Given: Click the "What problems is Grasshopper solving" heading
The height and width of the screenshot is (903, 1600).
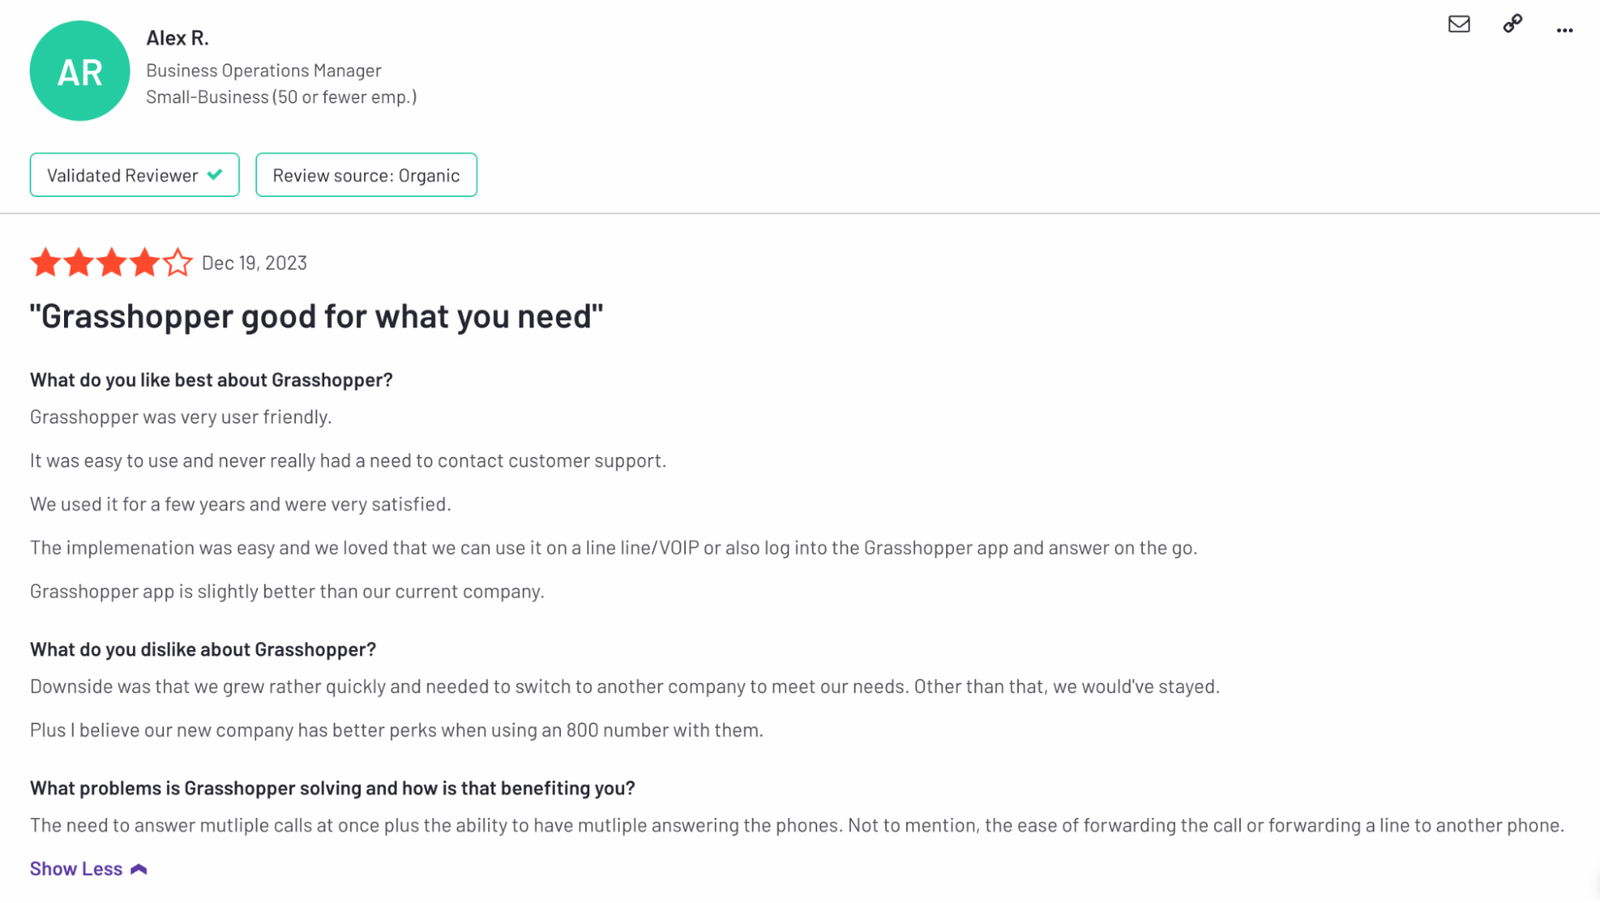Looking at the screenshot, I should pyautogui.click(x=332, y=788).
